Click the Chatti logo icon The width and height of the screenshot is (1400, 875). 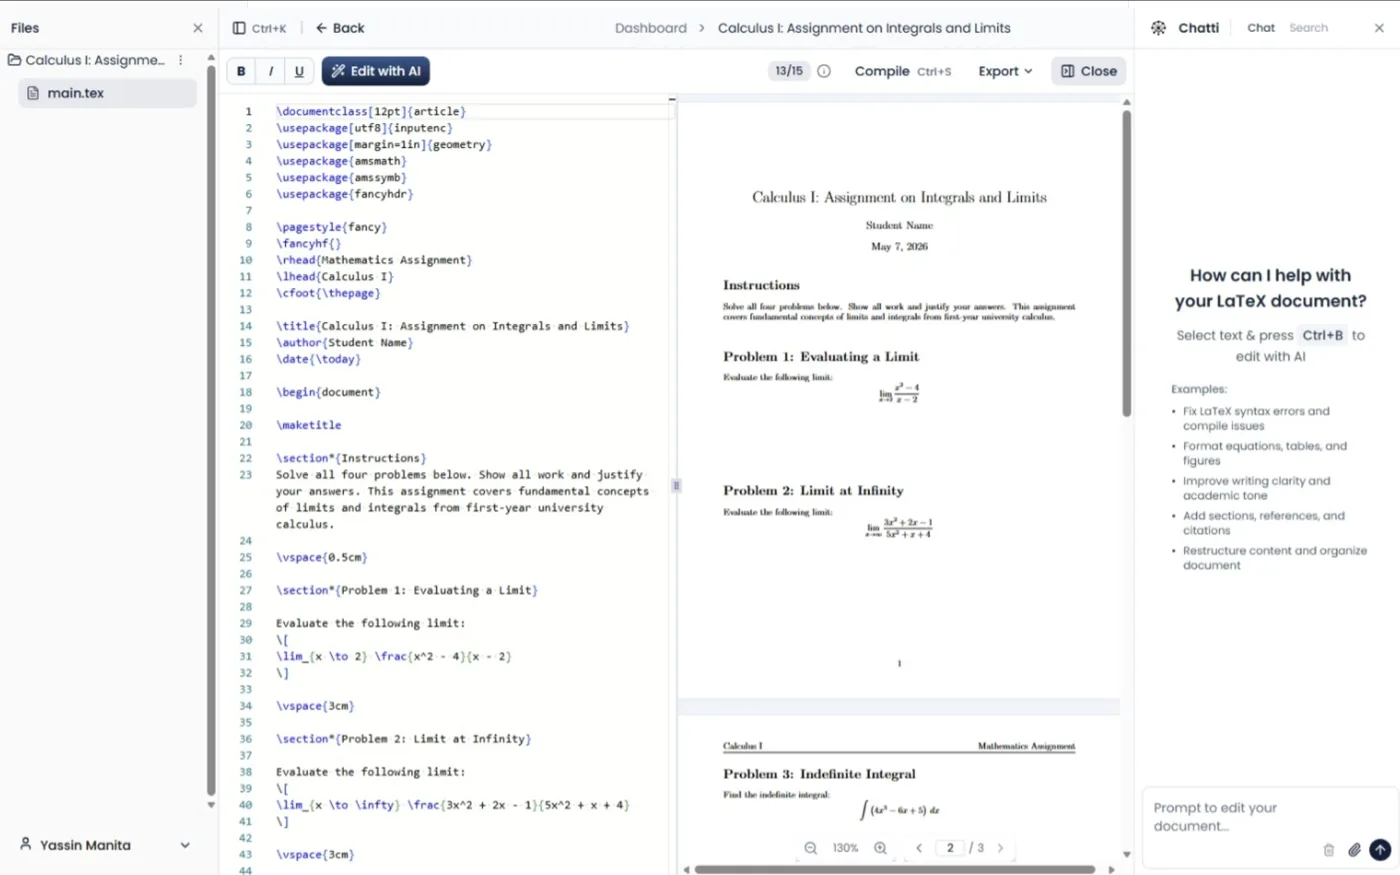(1159, 28)
